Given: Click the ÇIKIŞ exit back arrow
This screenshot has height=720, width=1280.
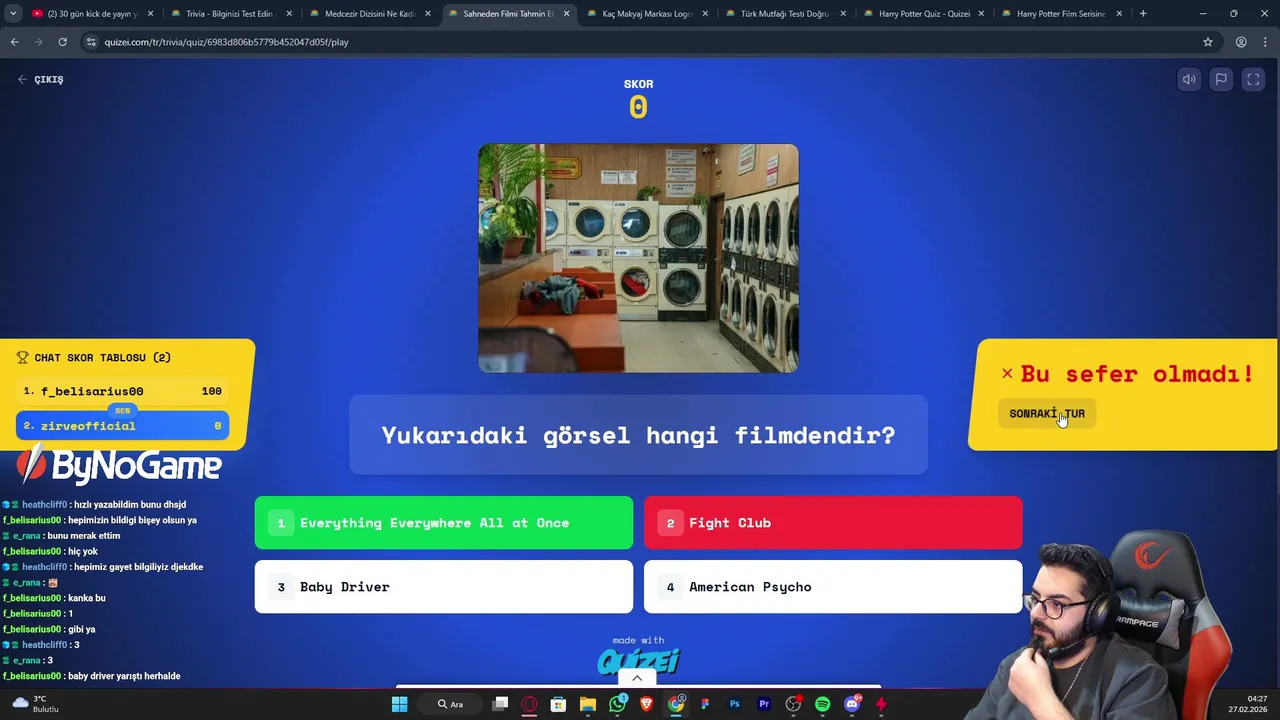Looking at the screenshot, I should click(22, 79).
